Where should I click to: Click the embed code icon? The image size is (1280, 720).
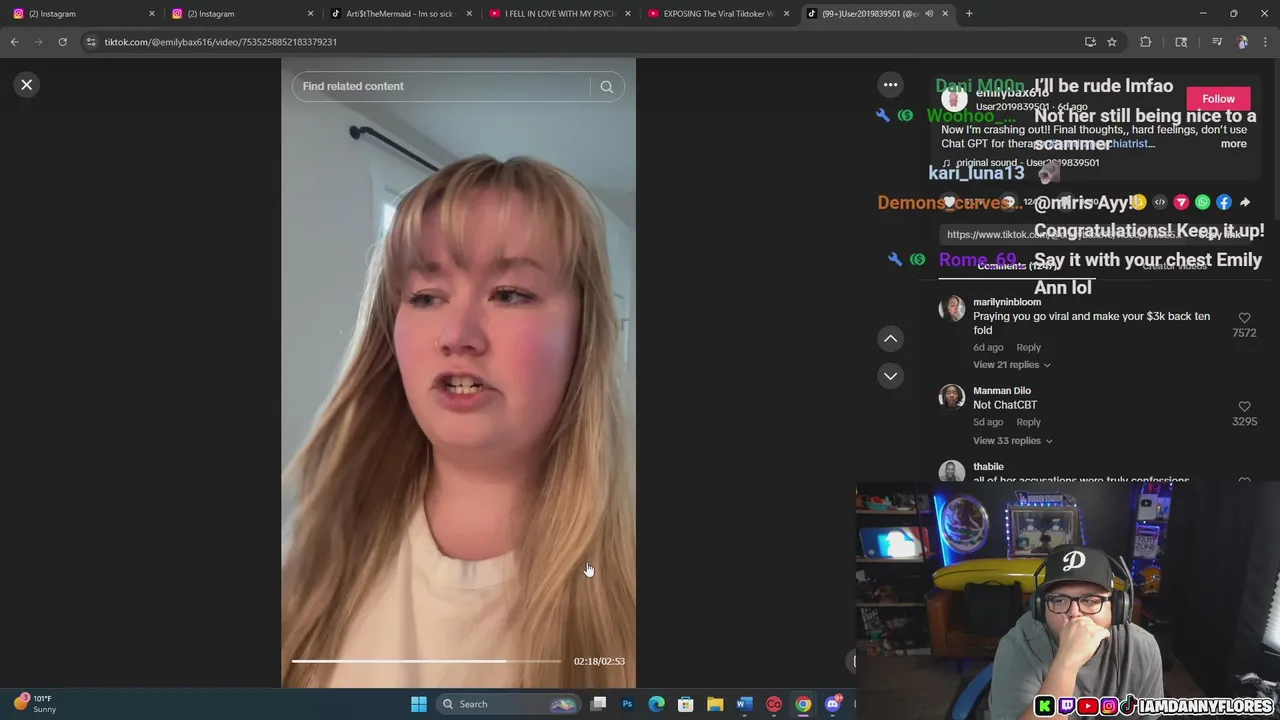pos(1160,202)
